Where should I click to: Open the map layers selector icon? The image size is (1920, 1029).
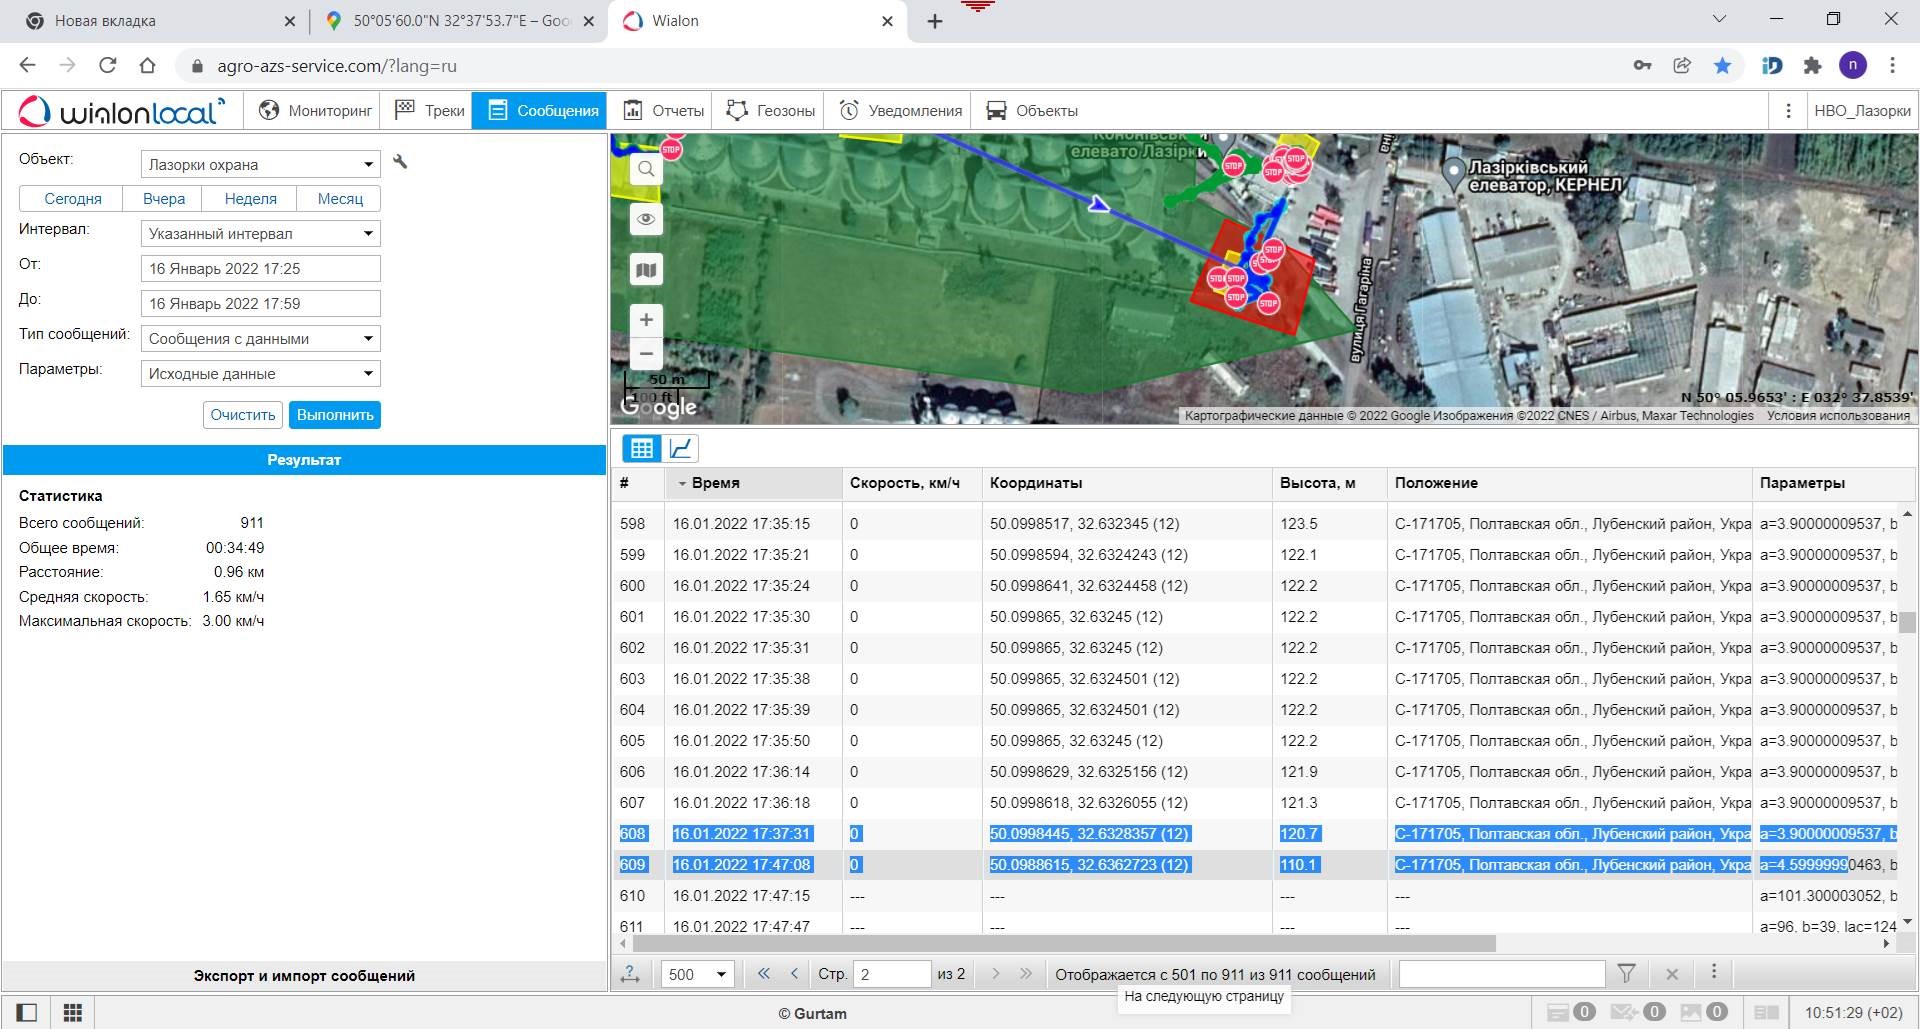tap(646, 270)
